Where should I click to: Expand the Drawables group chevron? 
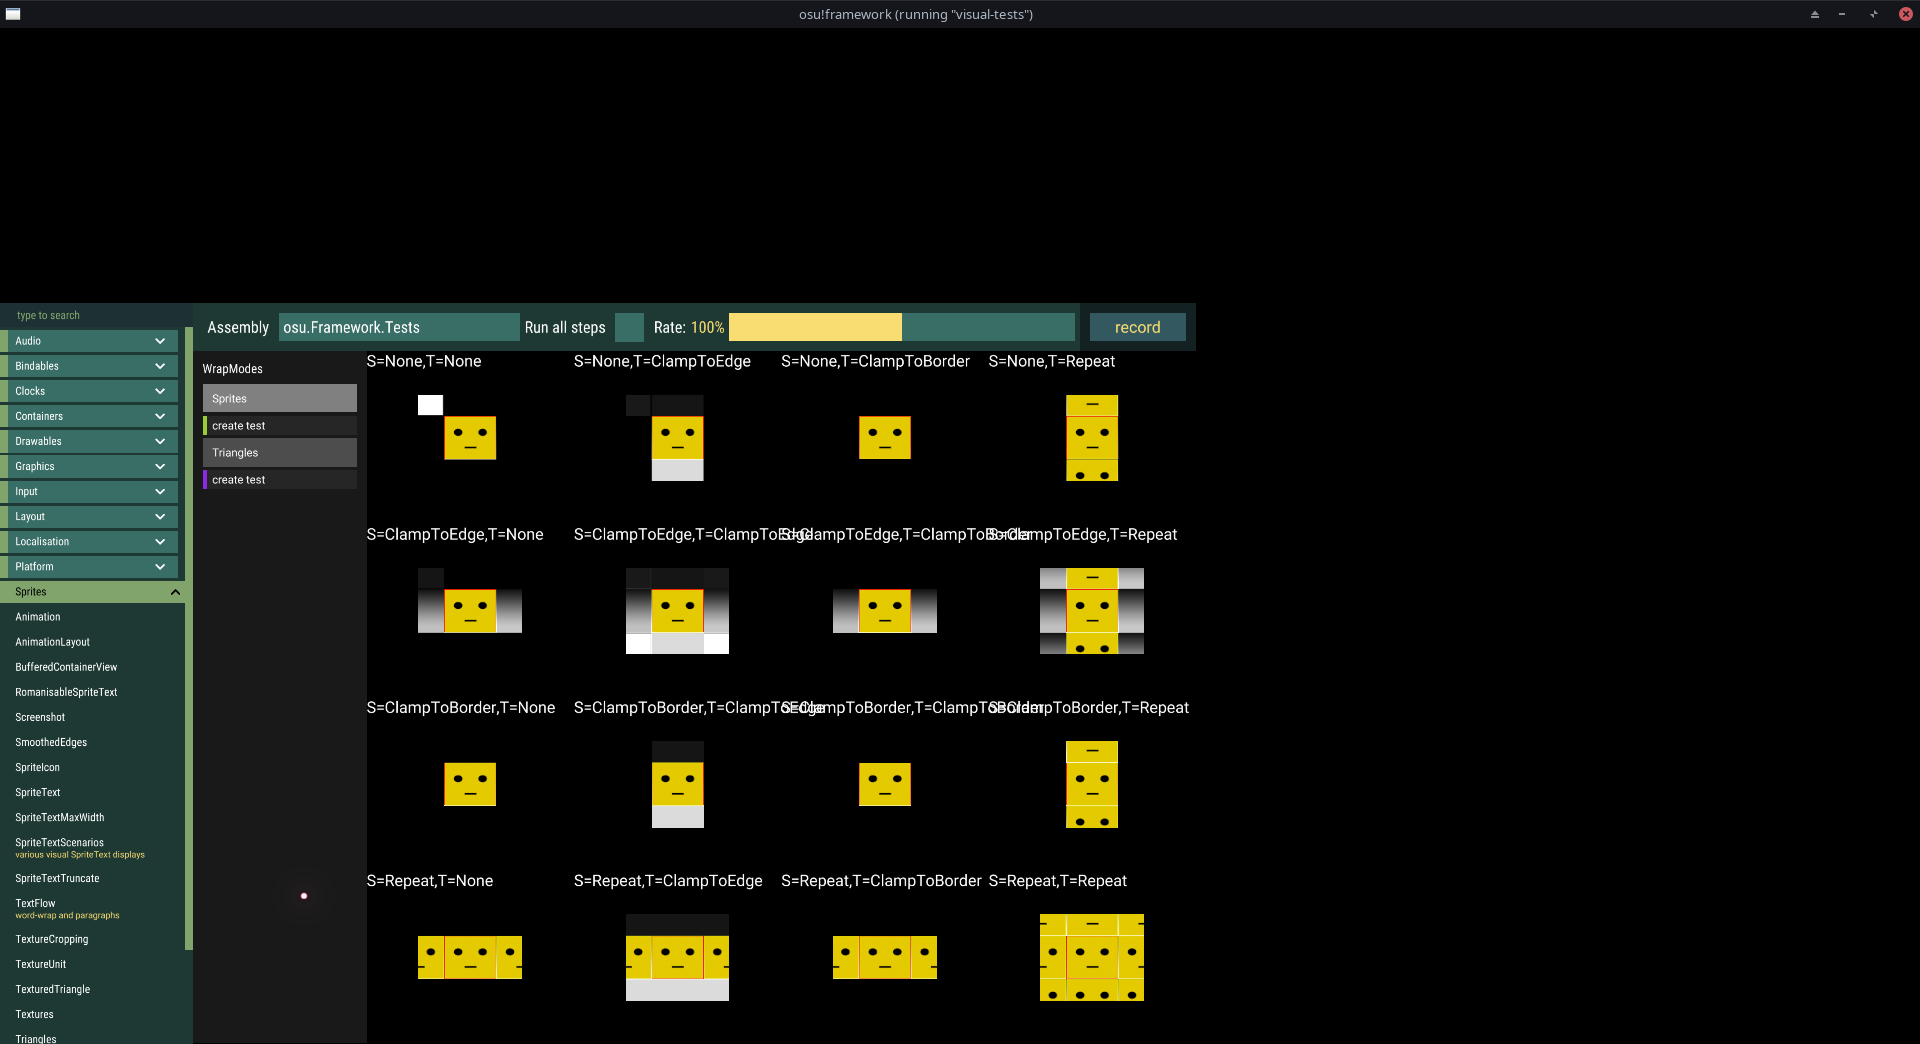pyautogui.click(x=160, y=441)
